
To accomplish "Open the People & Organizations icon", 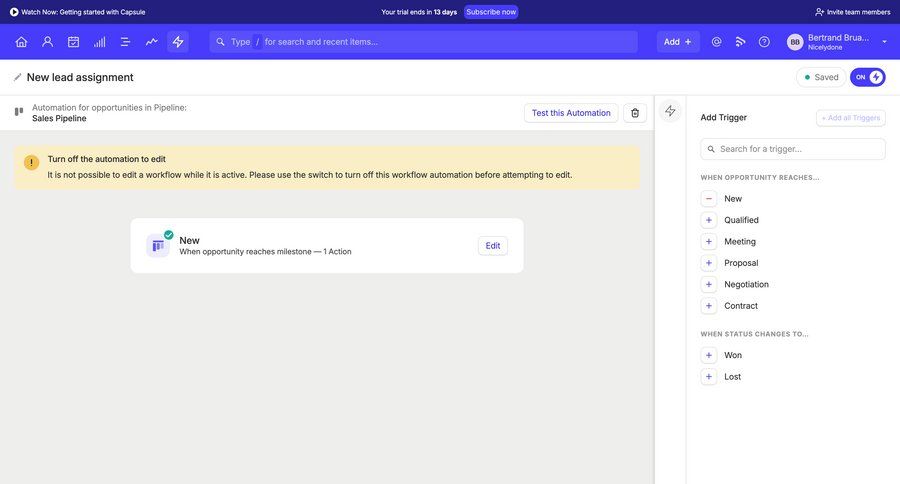I will (47, 42).
